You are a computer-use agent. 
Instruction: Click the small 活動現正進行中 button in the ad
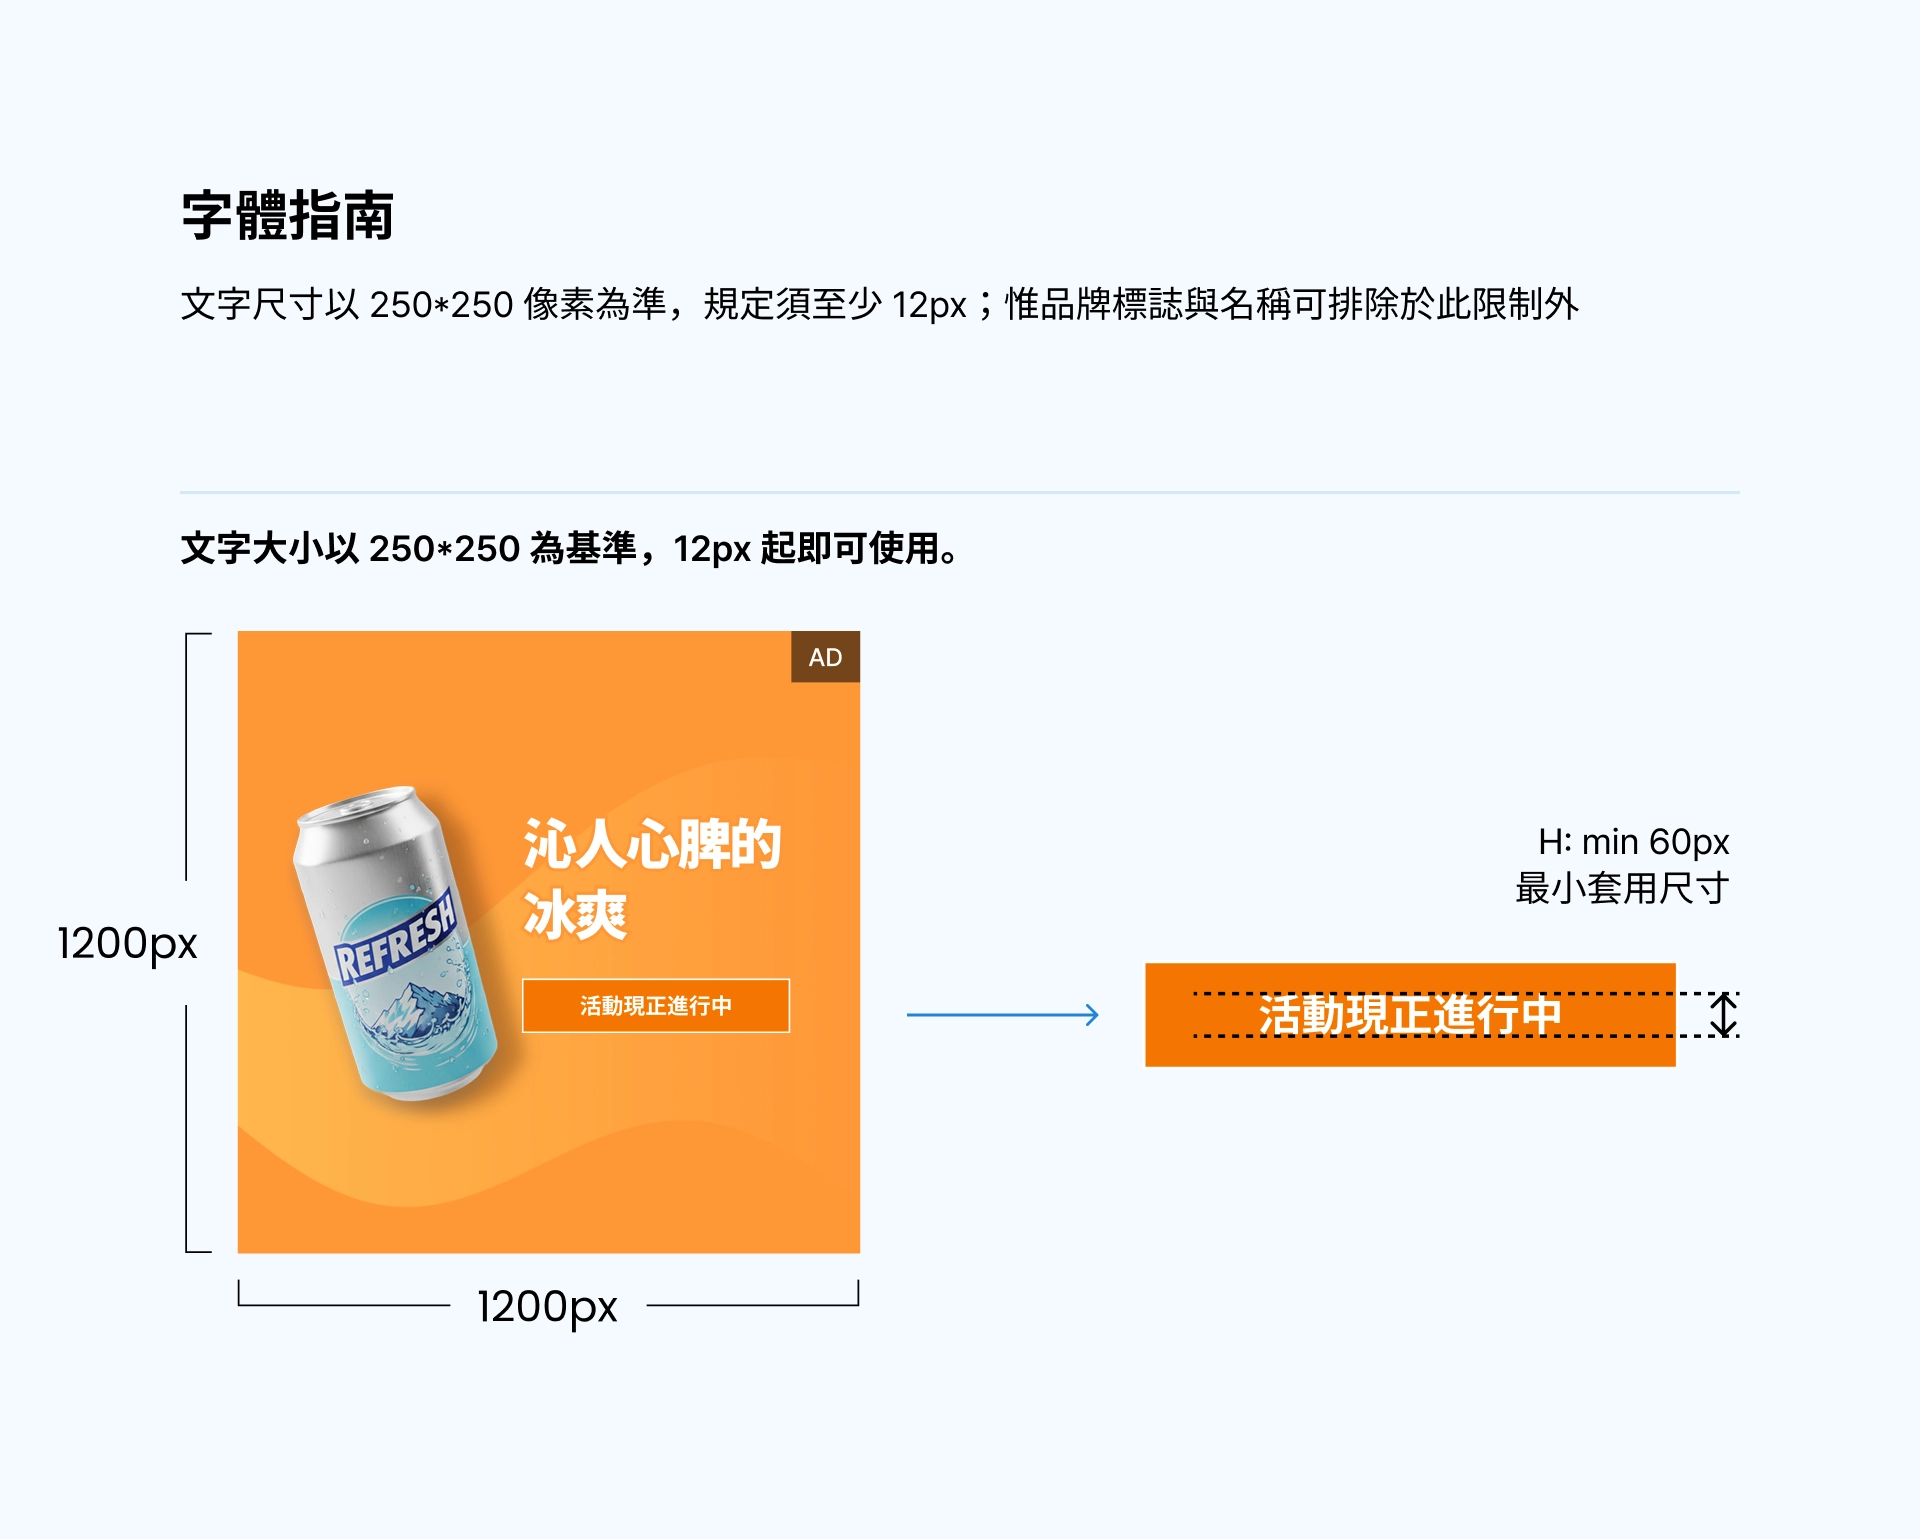click(656, 1005)
